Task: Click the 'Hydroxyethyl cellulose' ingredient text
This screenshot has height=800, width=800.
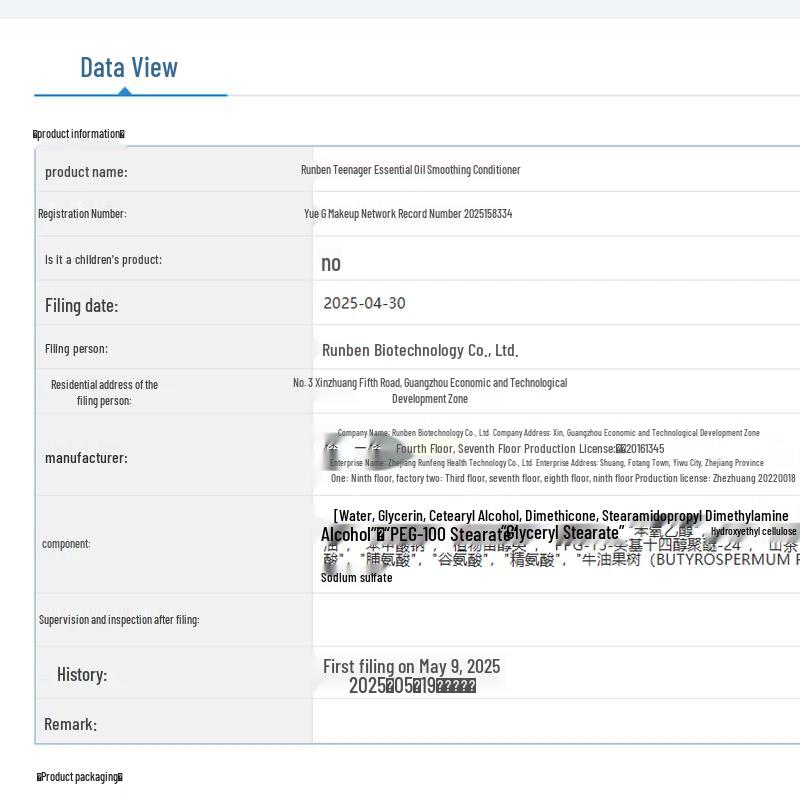Action: [x=754, y=531]
